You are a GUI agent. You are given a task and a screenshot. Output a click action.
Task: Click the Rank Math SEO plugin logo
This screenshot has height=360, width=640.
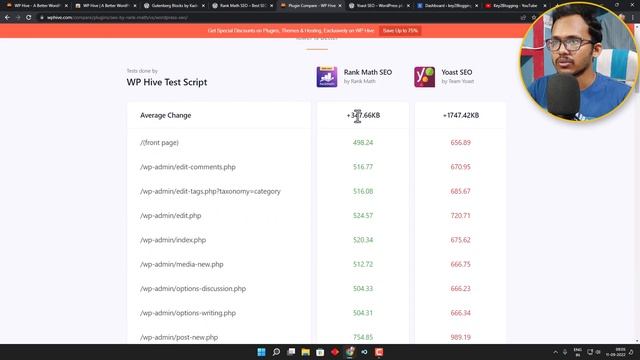click(x=327, y=77)
